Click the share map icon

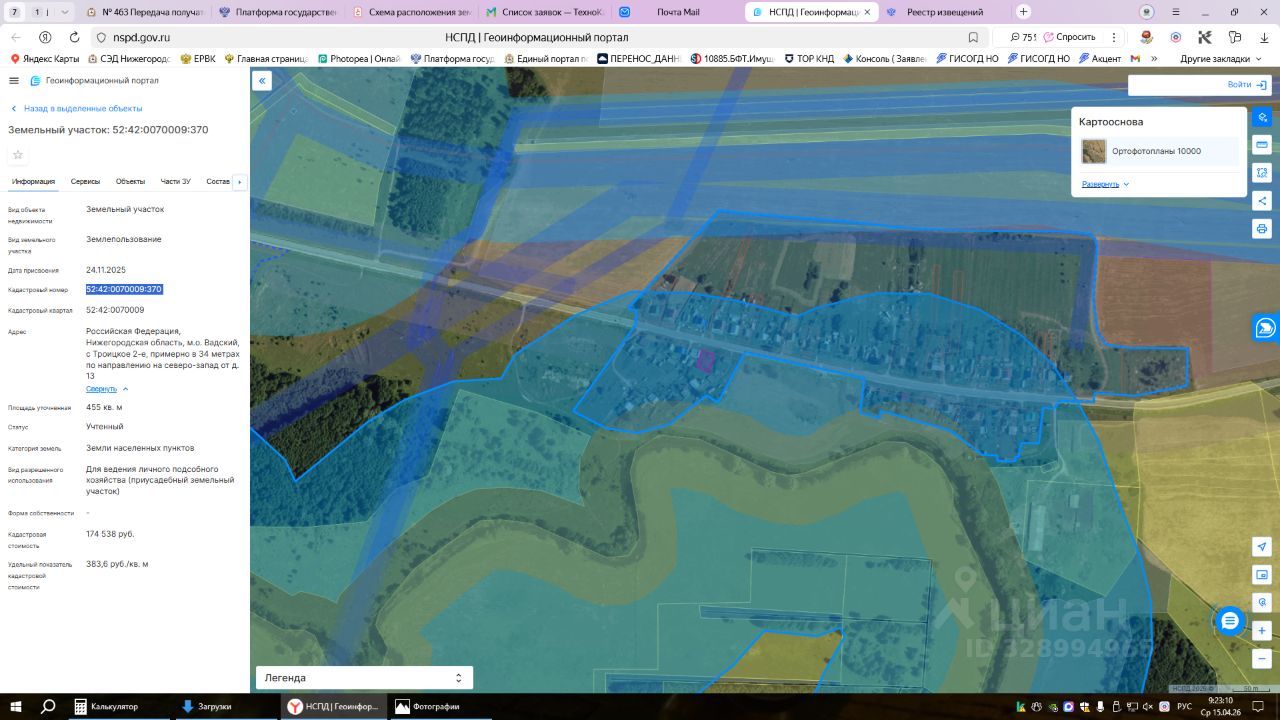pyautogui.click(x=1262, y=201)
